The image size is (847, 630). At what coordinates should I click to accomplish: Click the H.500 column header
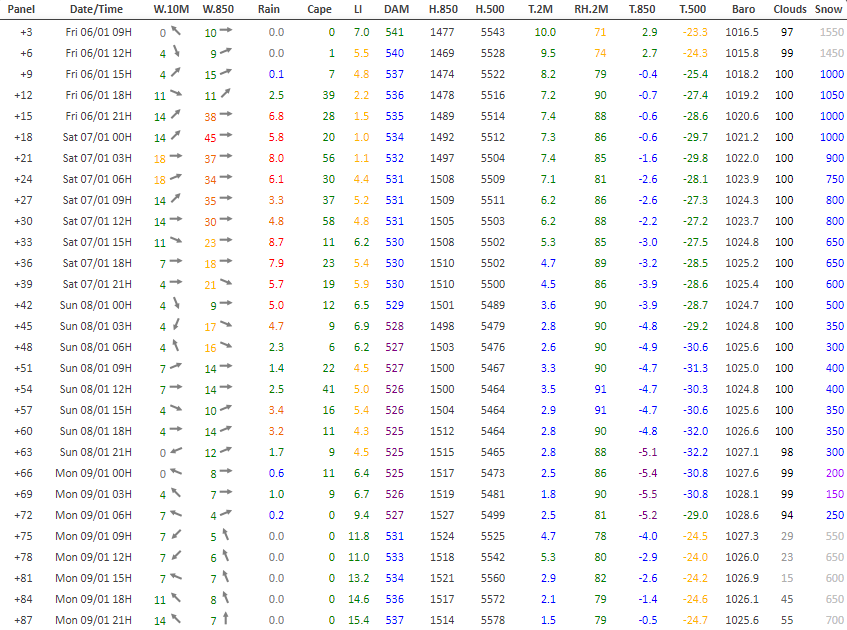click(490, 9)
